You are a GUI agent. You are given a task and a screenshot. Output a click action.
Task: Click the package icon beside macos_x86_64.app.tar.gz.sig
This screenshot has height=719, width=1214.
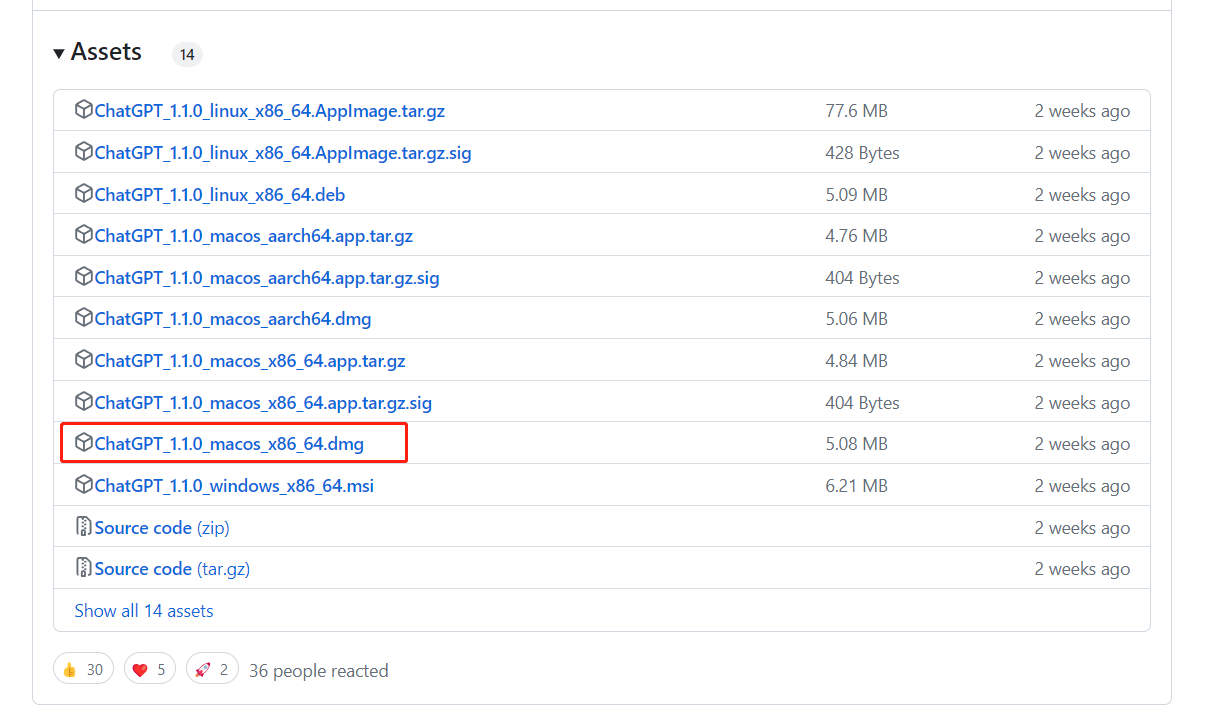point(84,402)
